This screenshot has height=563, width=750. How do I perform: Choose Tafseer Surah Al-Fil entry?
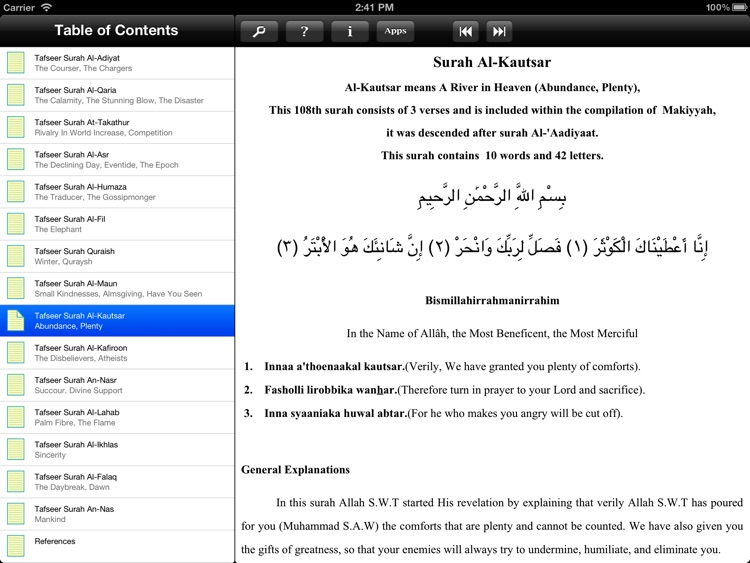point(117,224)
